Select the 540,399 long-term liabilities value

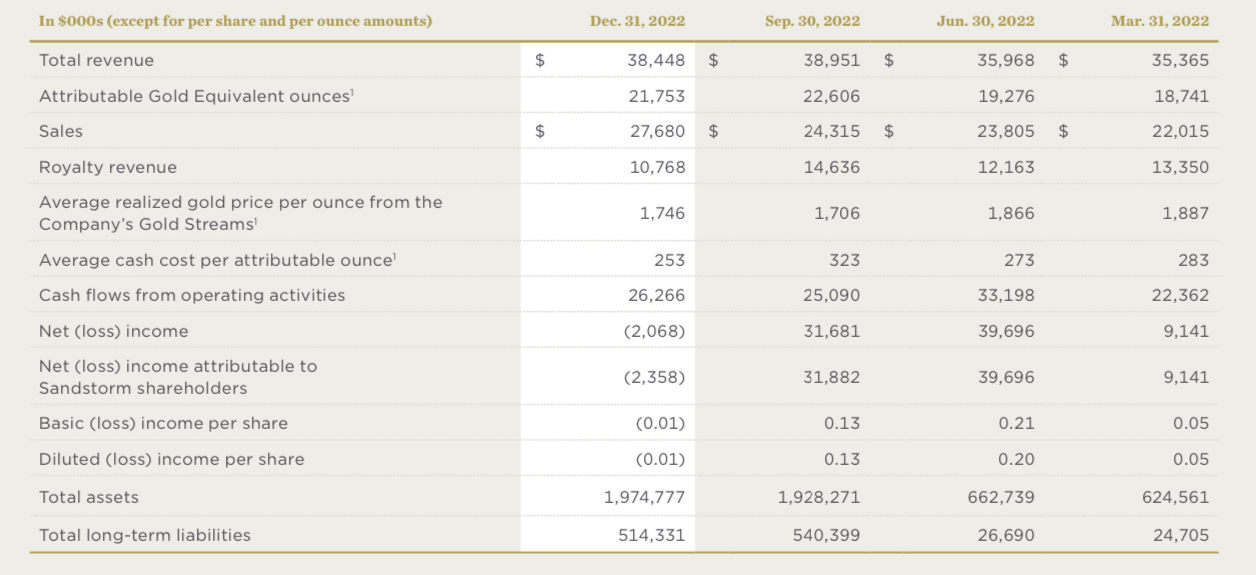tap(826, 535)
